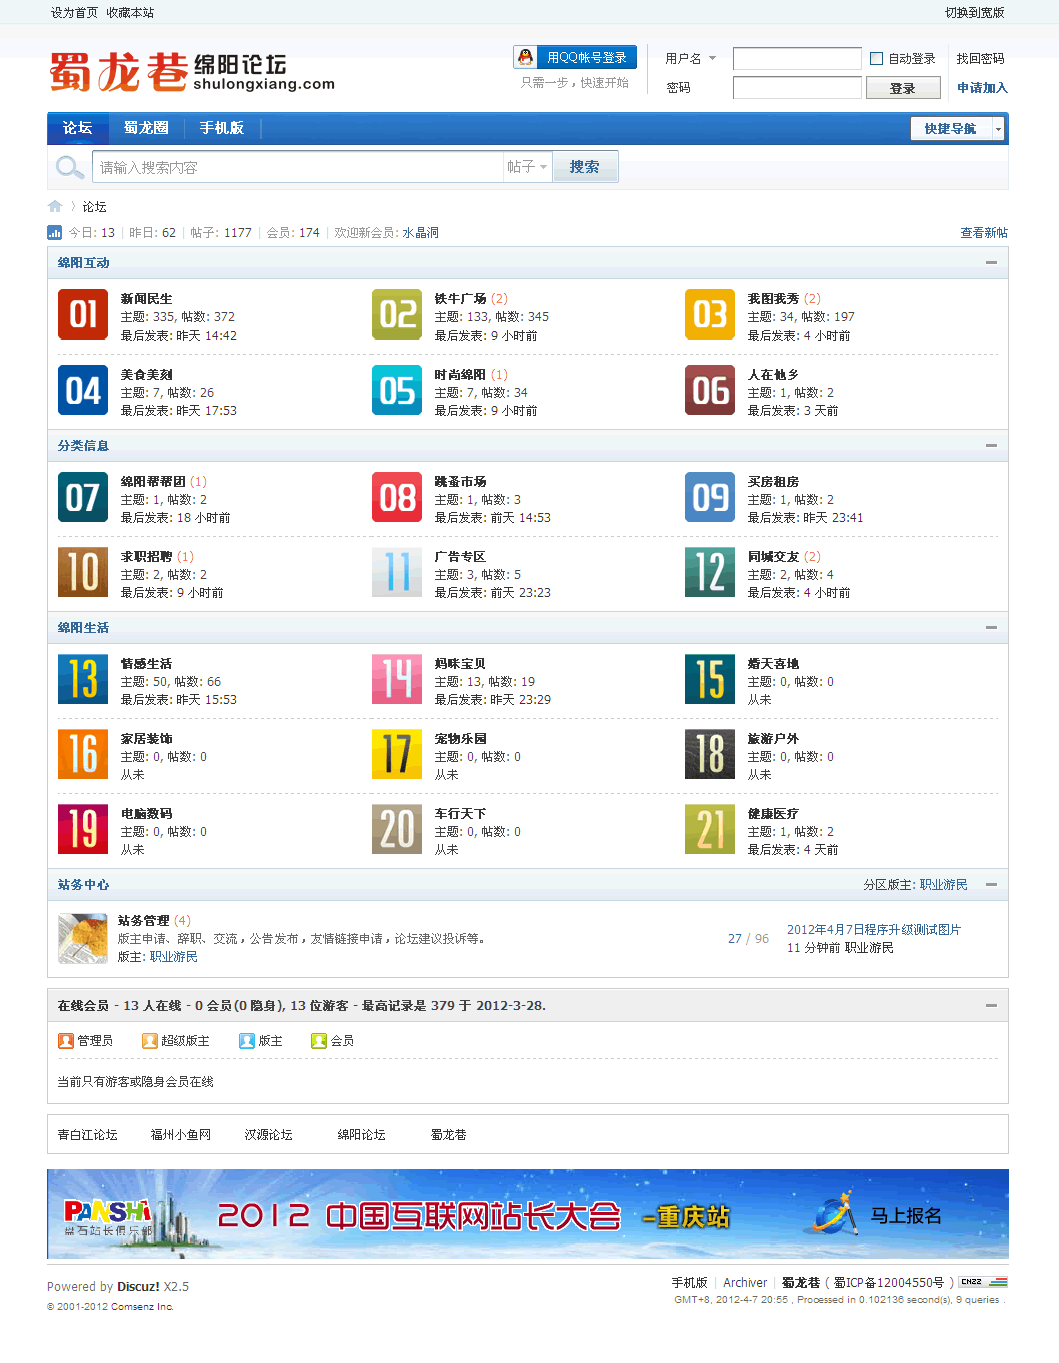Collapse the 在线会员 panel

[x=991, y=1006]
